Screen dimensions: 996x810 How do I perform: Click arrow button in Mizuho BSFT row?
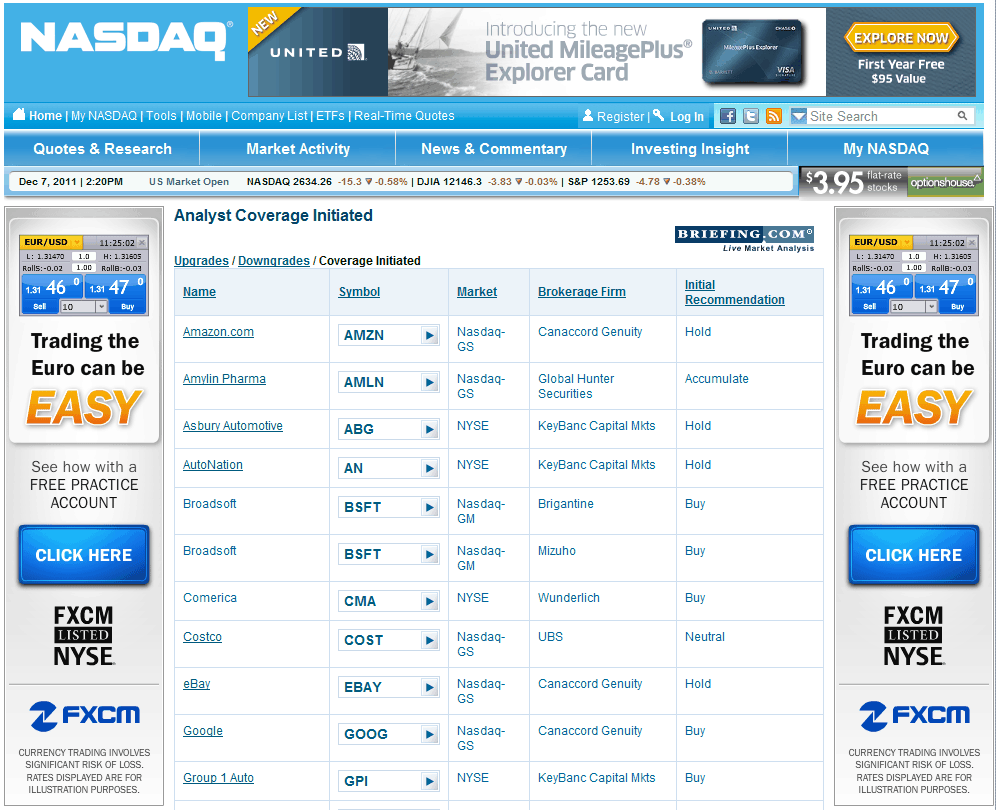point(430,555)
